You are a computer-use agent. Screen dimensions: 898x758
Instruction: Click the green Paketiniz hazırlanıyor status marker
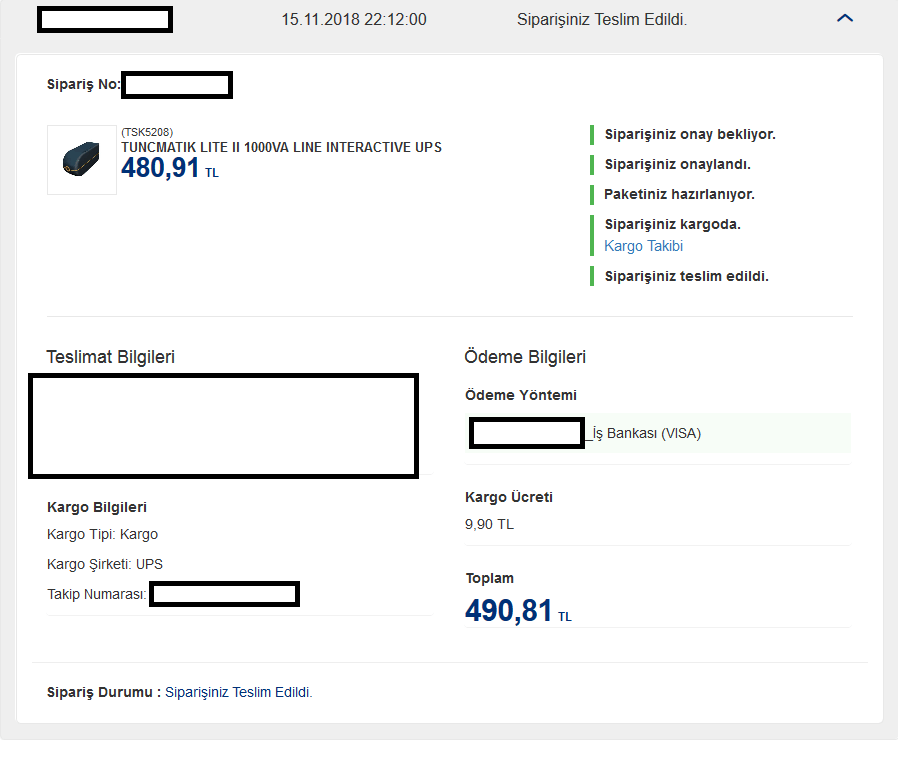pos(592,194)
